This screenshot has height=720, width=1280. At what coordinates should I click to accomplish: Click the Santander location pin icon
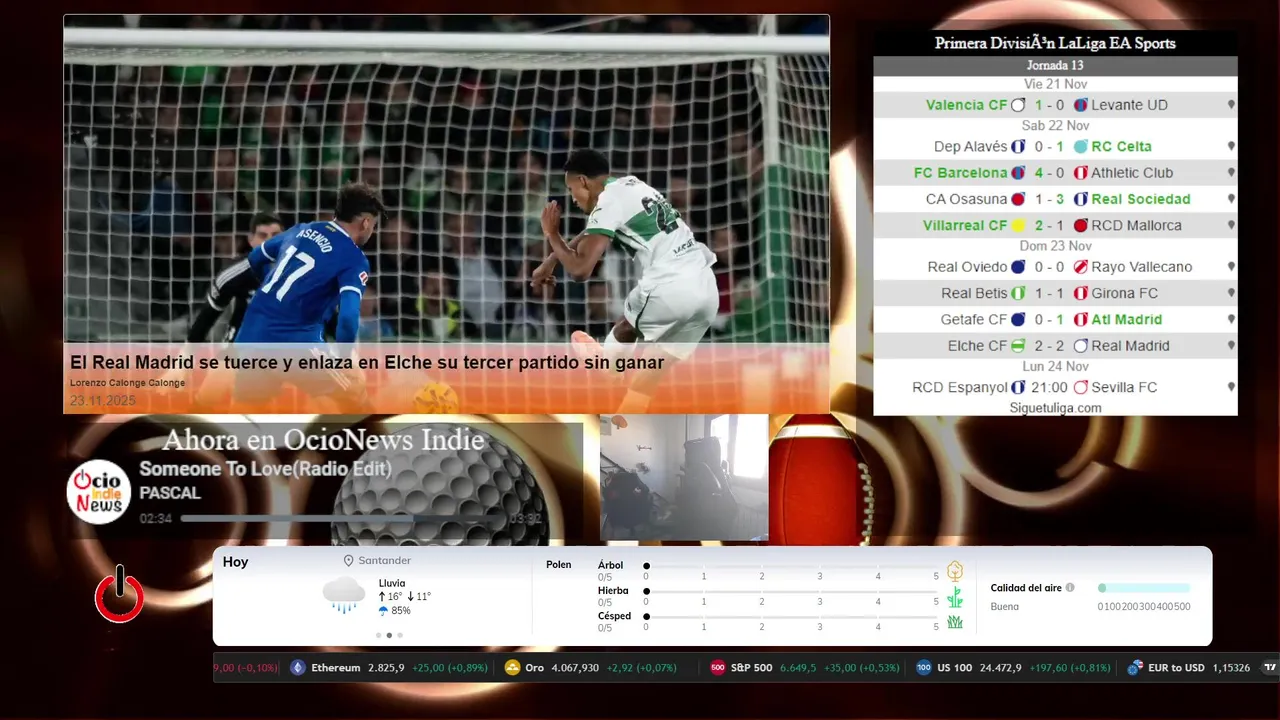[349, 561]
